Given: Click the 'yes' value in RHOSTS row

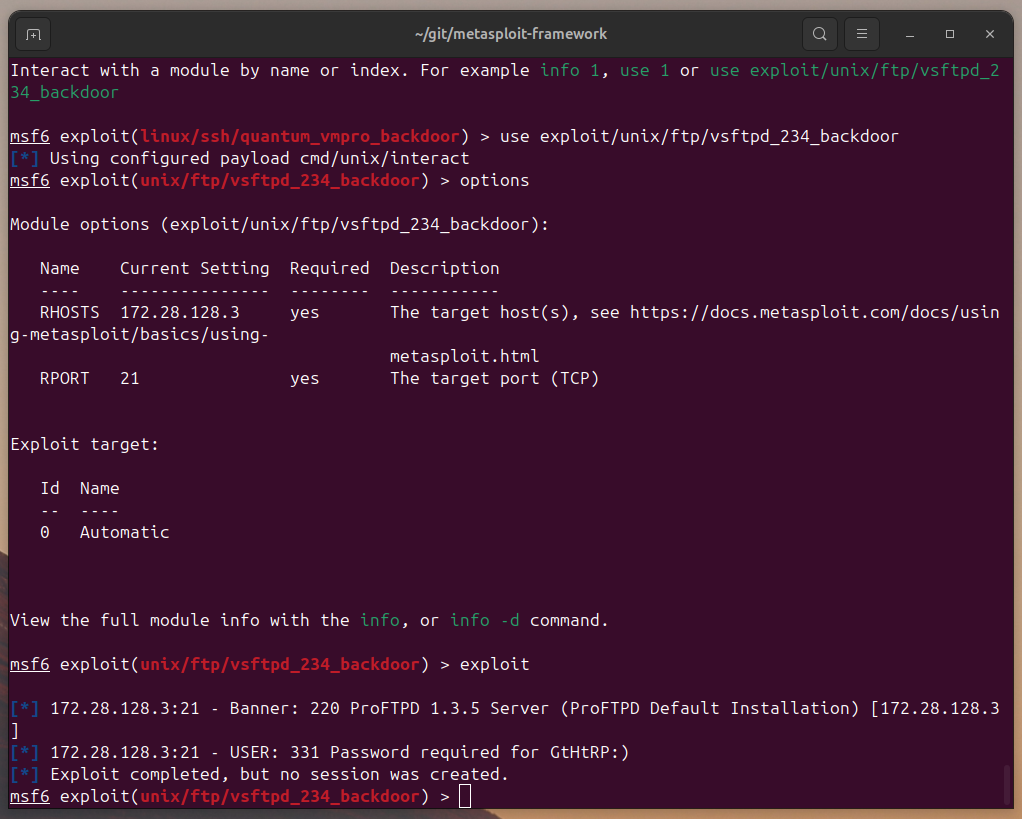Looking at the screenshot, I should (304, 313).
